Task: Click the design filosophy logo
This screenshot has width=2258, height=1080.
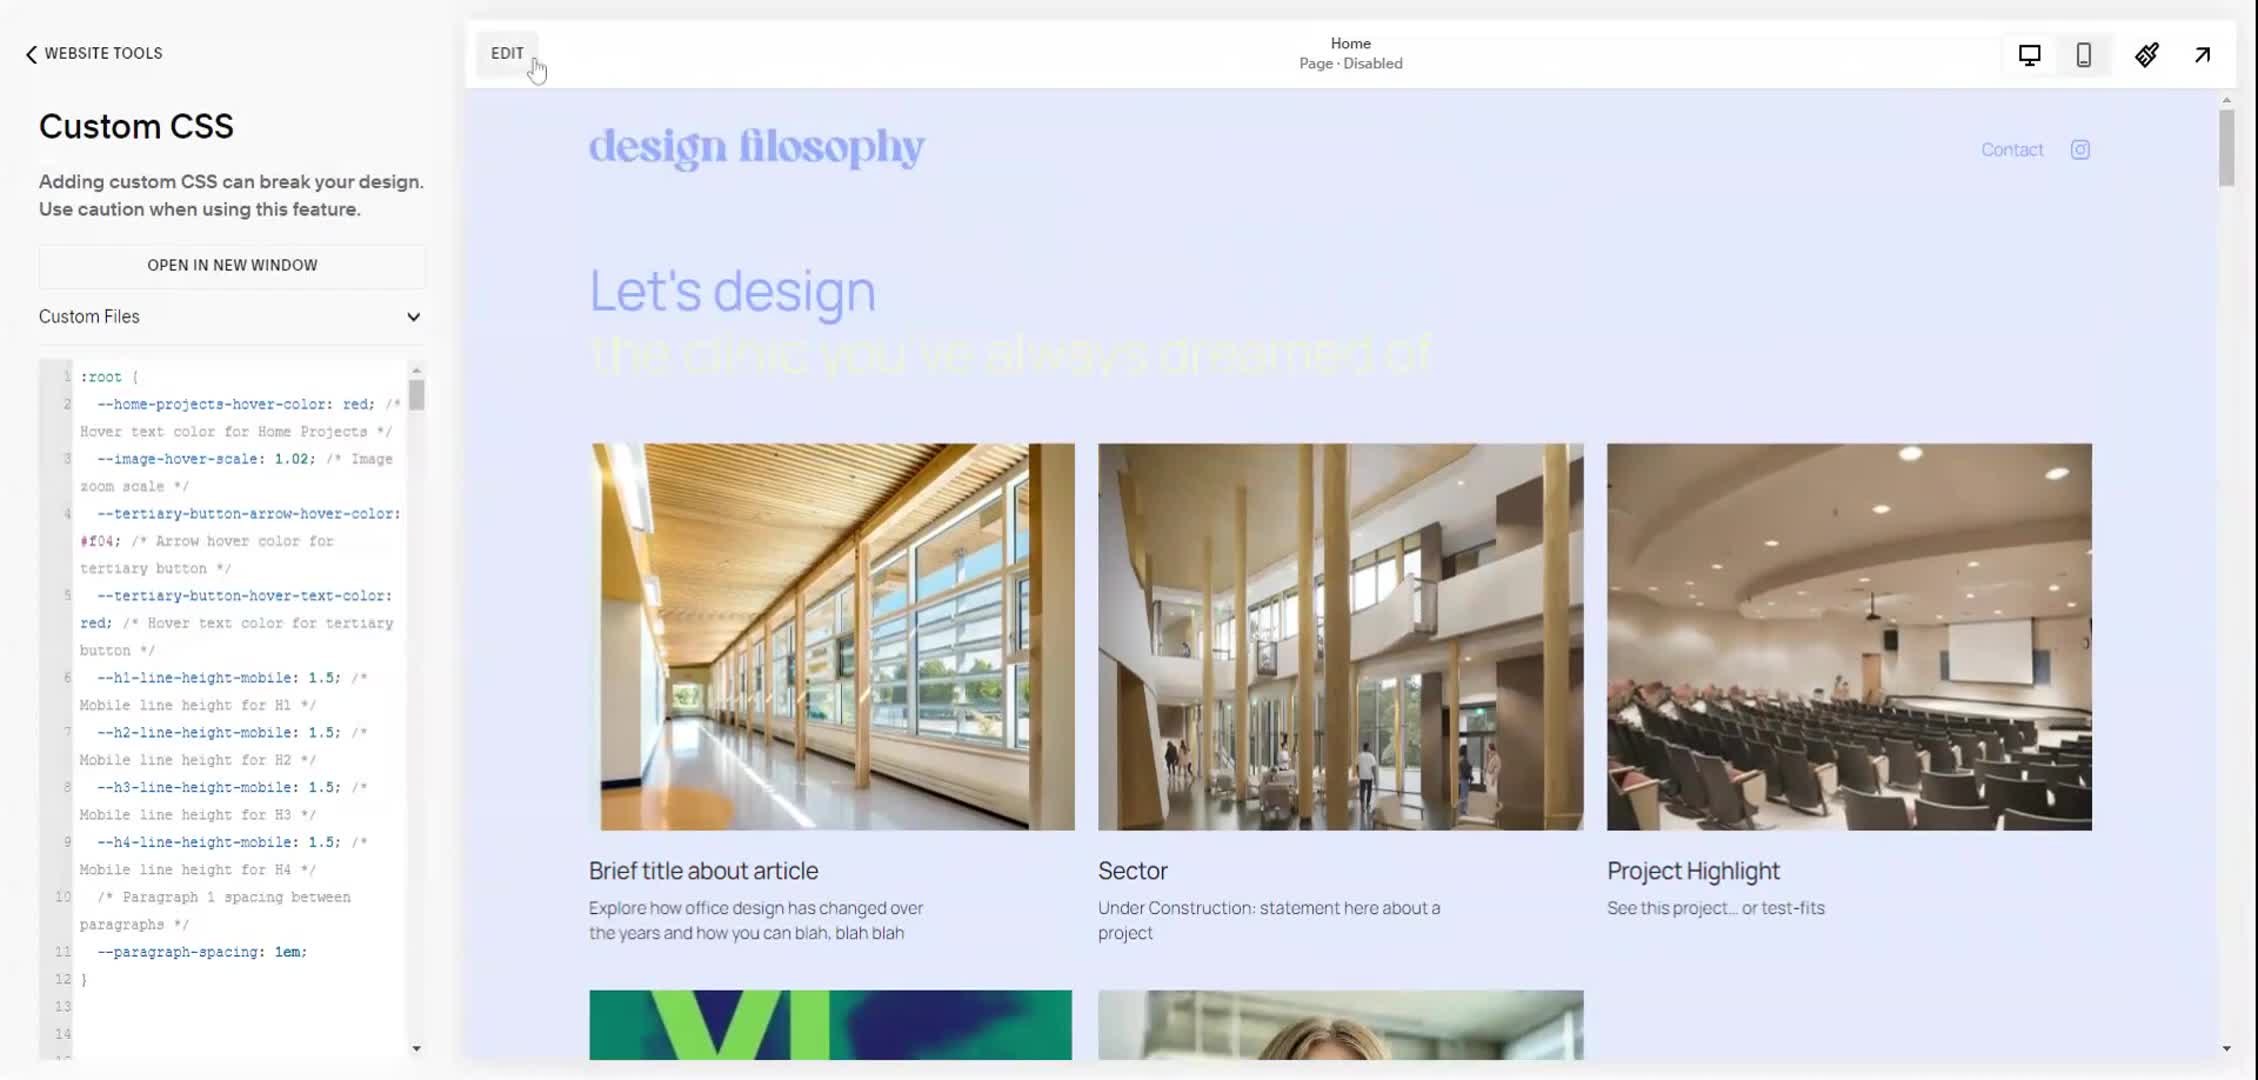Action: click(757, 148)
